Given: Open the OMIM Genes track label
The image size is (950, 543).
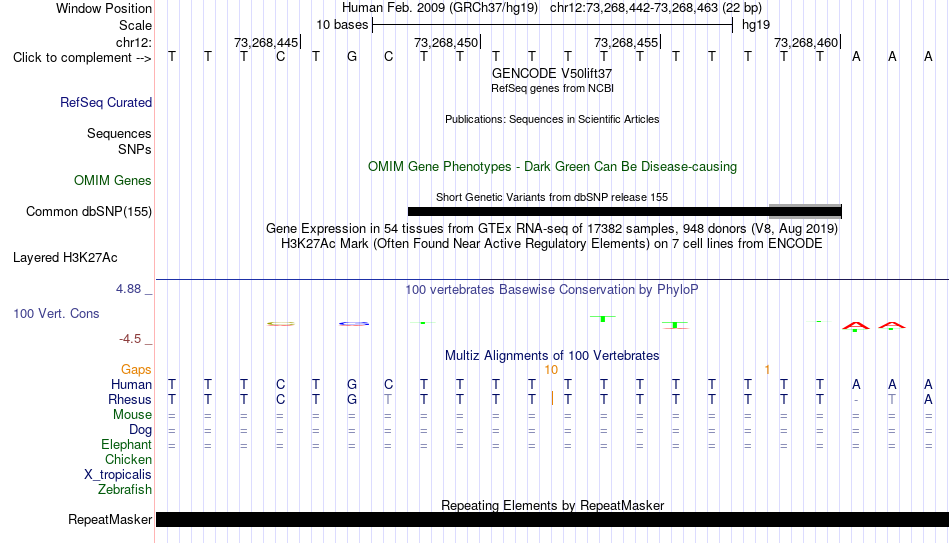Looking at the screenshot, I should [x=113, y=181].
